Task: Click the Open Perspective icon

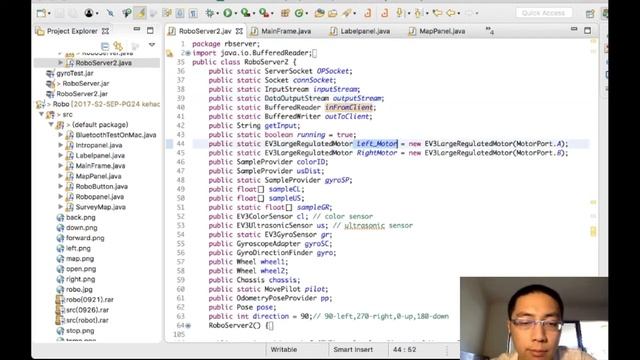Action: [x=590, y=13]
